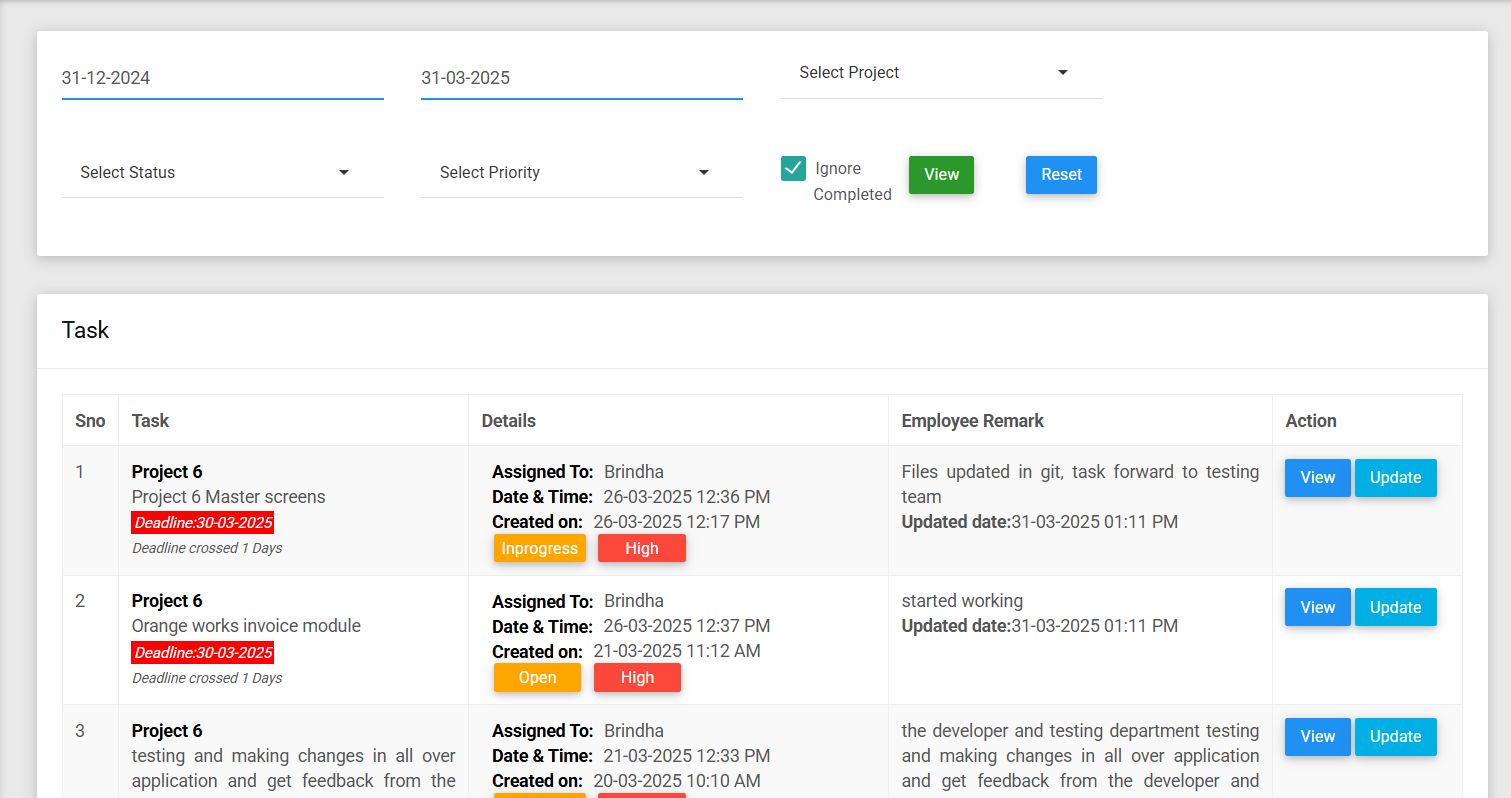1511x798 pixels.
Task: Click date '26-03-2025 12:37 PM'
Action: (687, 626)
